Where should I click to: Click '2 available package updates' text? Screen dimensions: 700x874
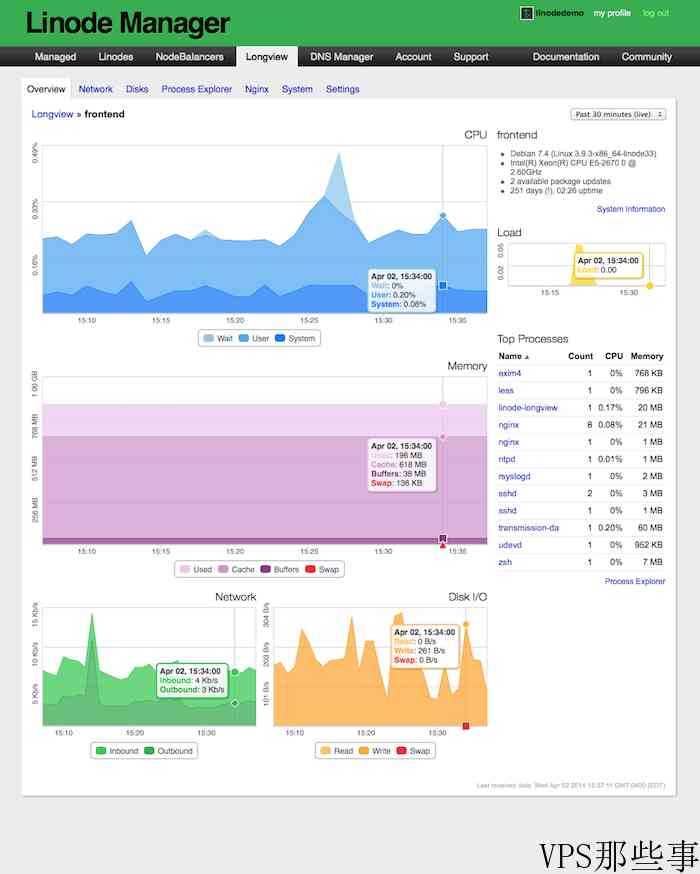coord(560,182)
